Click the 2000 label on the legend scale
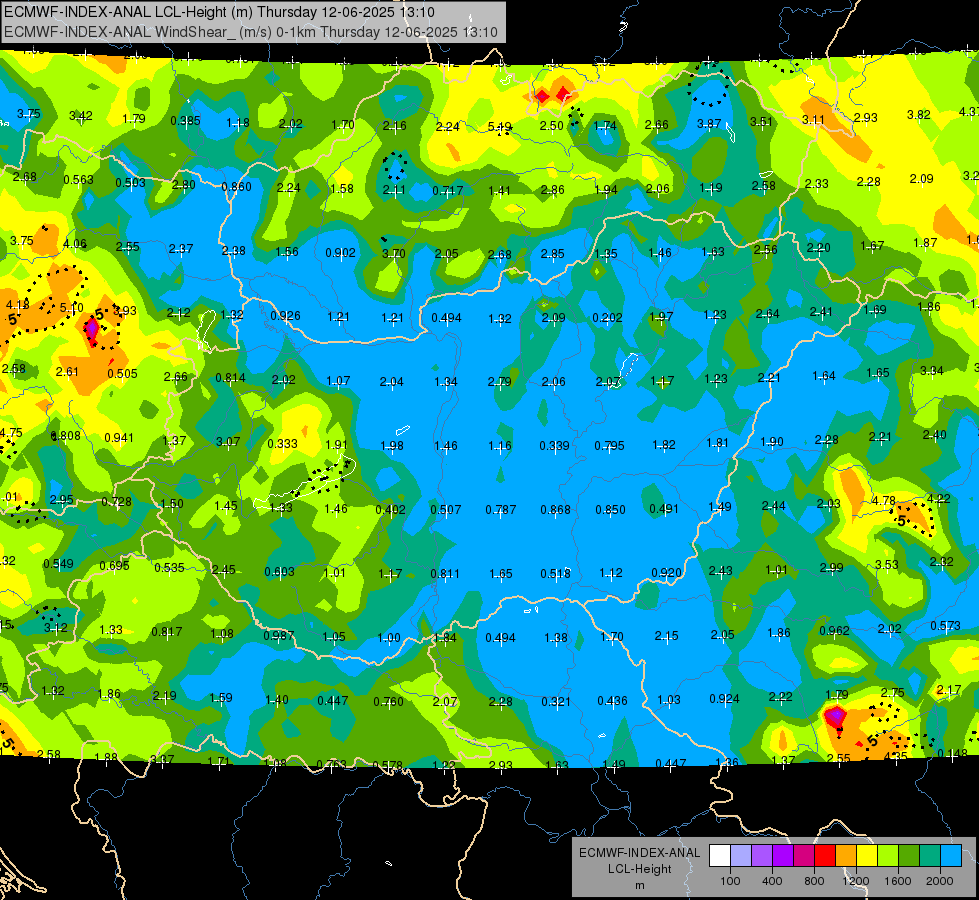Viewport: 979px width, 900px height. 940,881
